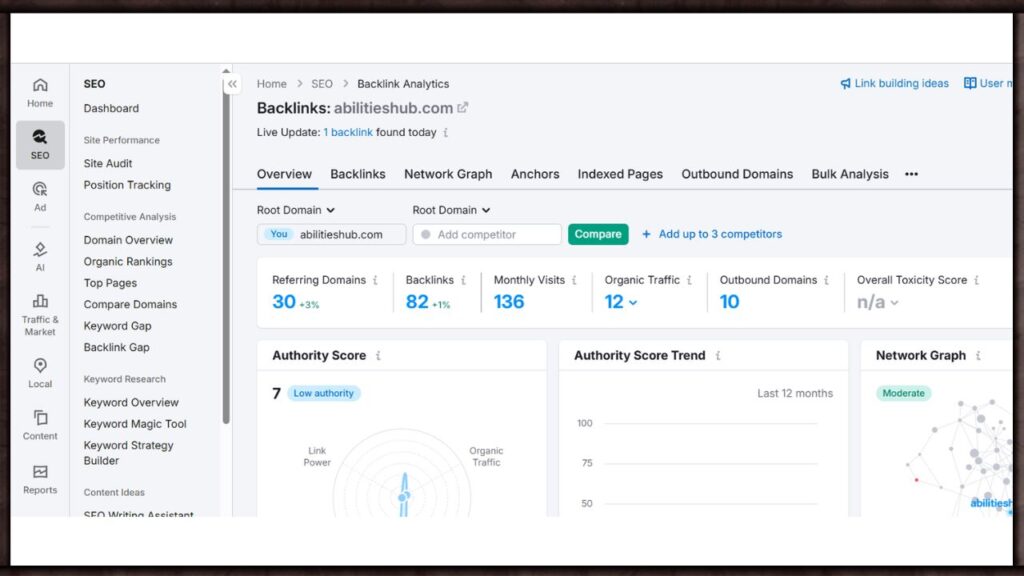Open the AI section icon
Image resolution: width=1024 pixels, height=576 pixels.
pos(40,257)
